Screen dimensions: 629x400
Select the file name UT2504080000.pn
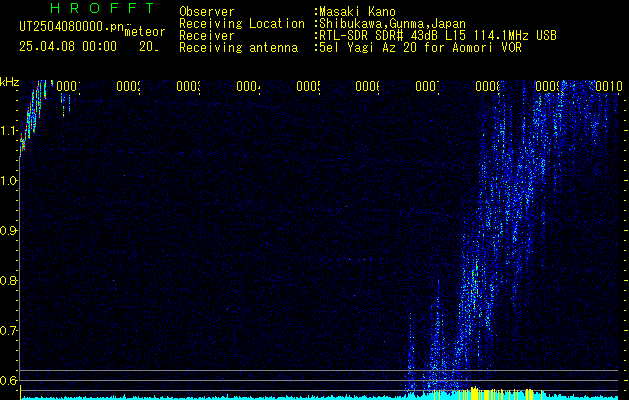[x=71, y=26]
